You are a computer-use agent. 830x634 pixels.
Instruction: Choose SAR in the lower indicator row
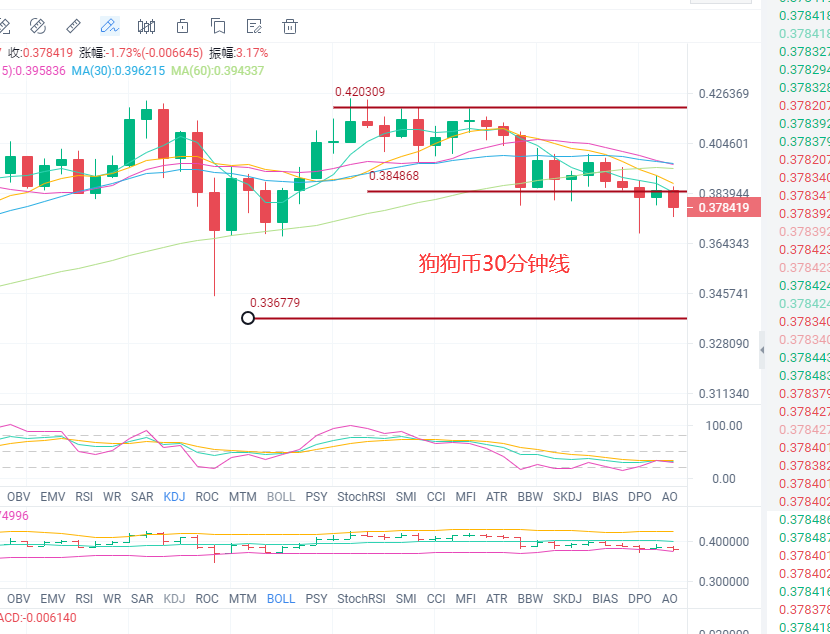click(x=142, y=598)
